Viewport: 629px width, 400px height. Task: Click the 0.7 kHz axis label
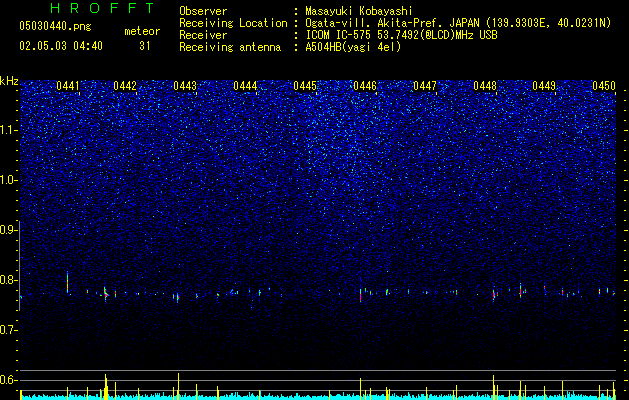click(9, 330)
